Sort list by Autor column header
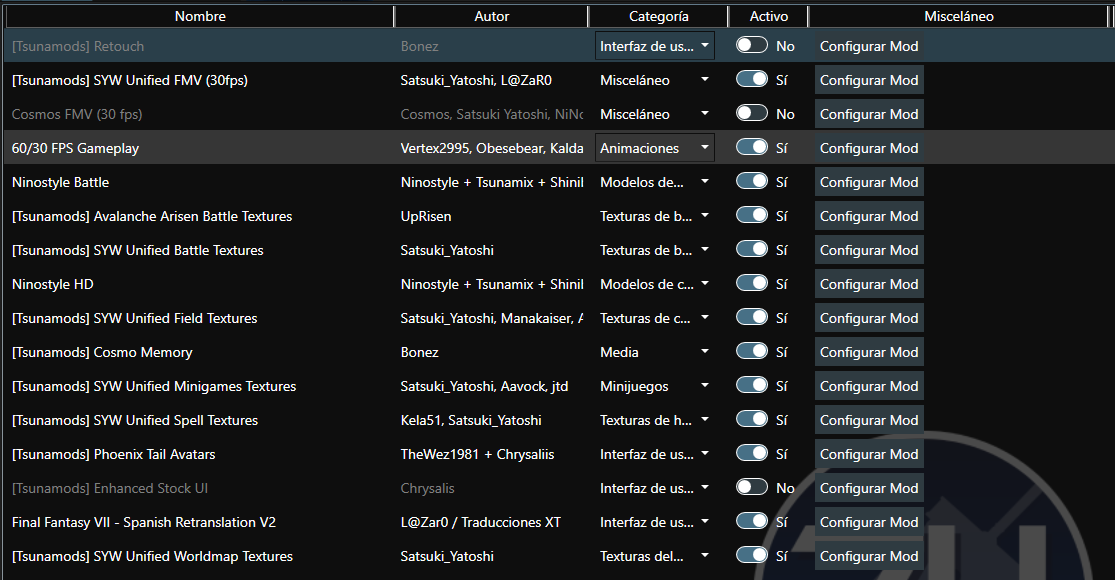Image resolution: width=1115 pixels, height=580 pixels. point(491,16)
